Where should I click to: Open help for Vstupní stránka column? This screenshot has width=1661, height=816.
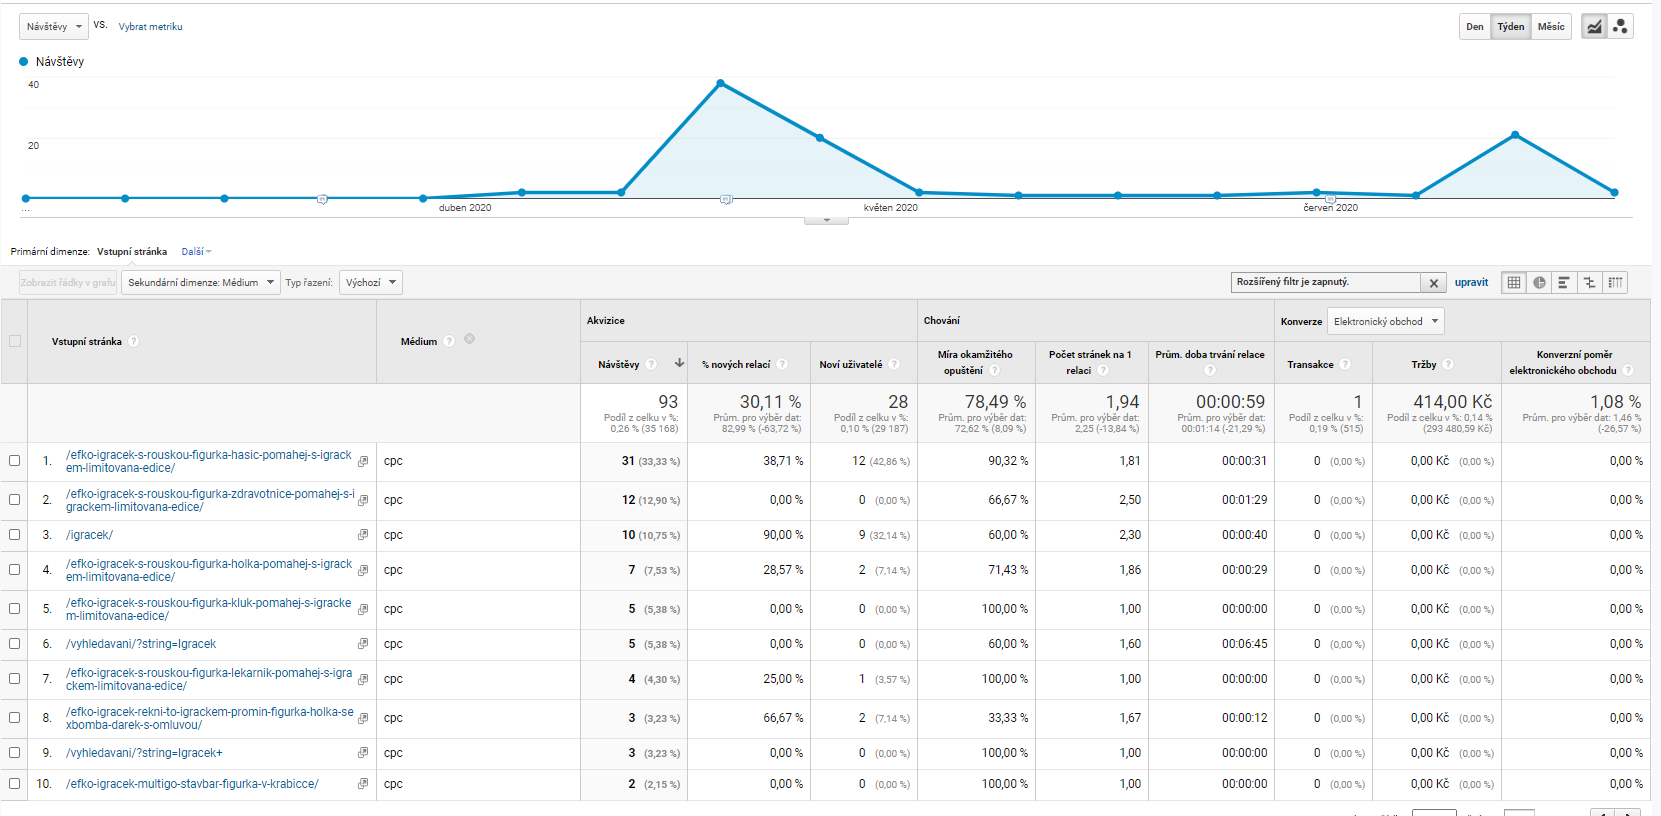tap(134, 341)
